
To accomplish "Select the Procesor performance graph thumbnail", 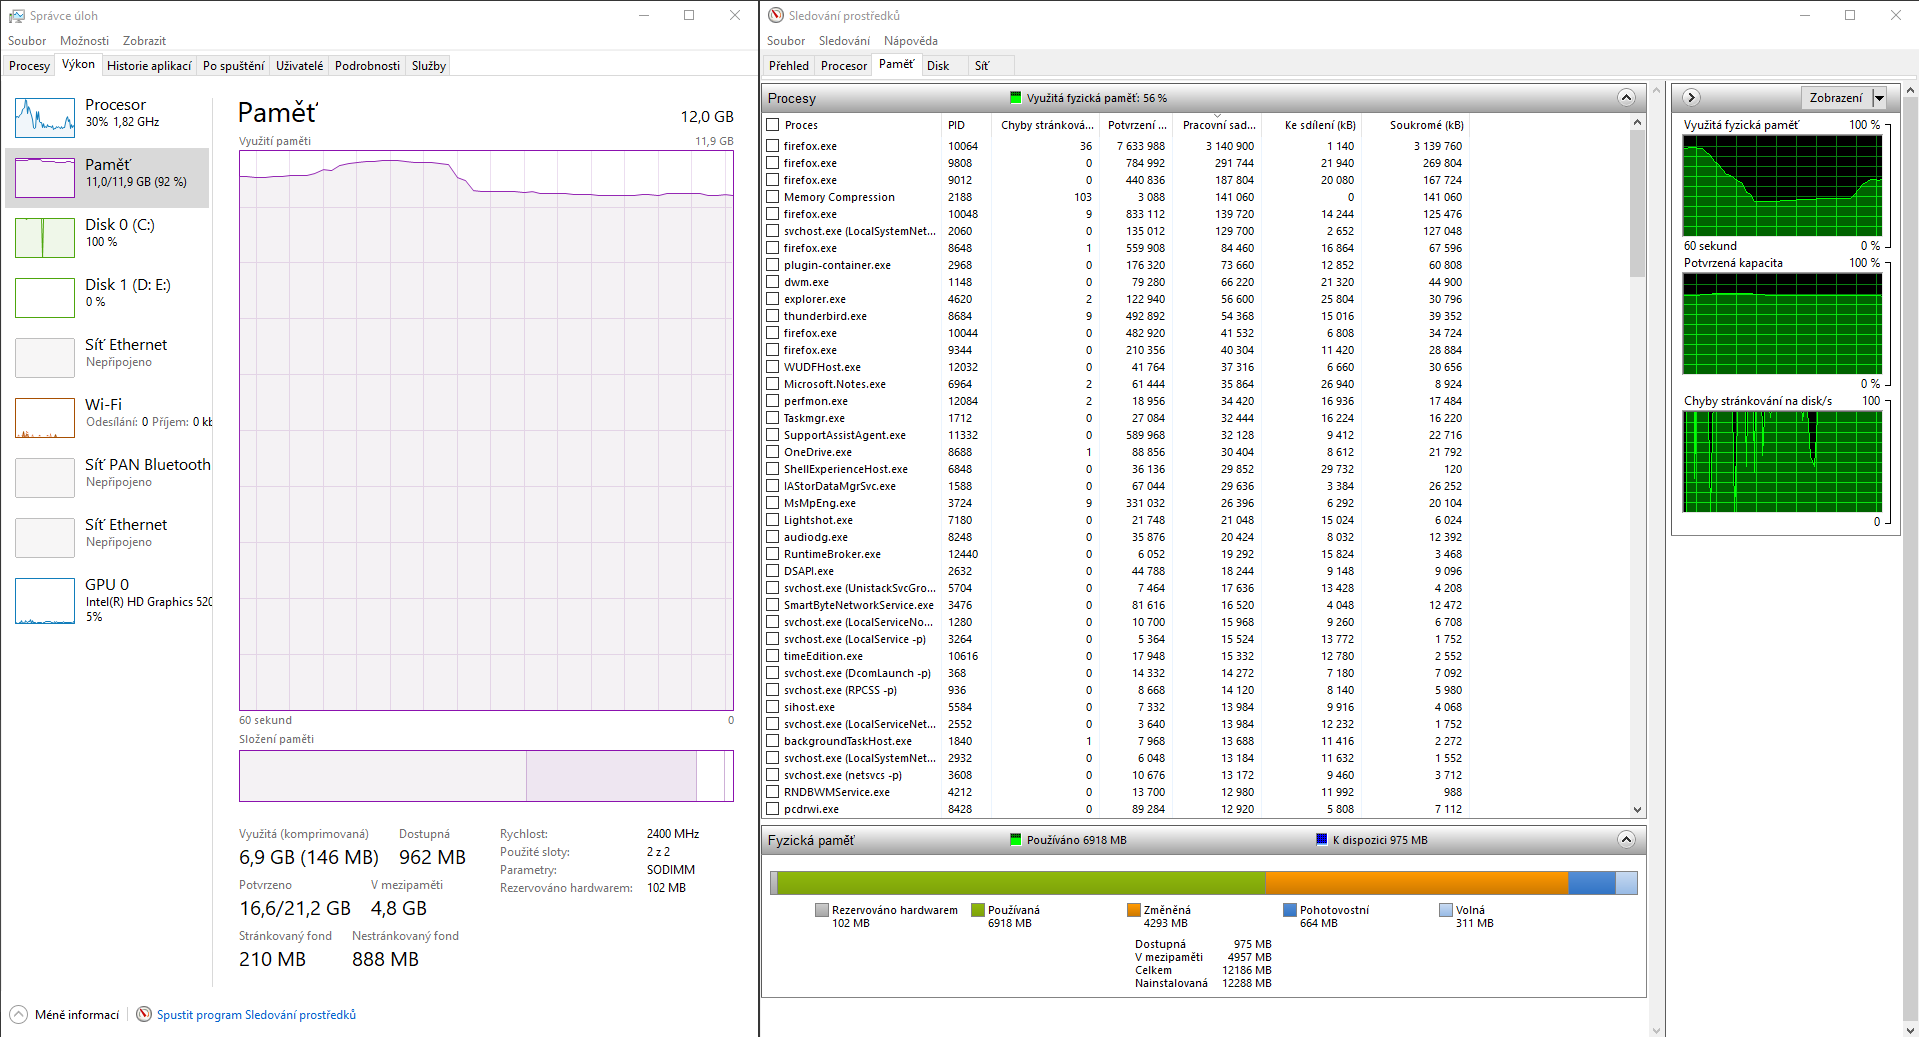I will tap(45, 118).
